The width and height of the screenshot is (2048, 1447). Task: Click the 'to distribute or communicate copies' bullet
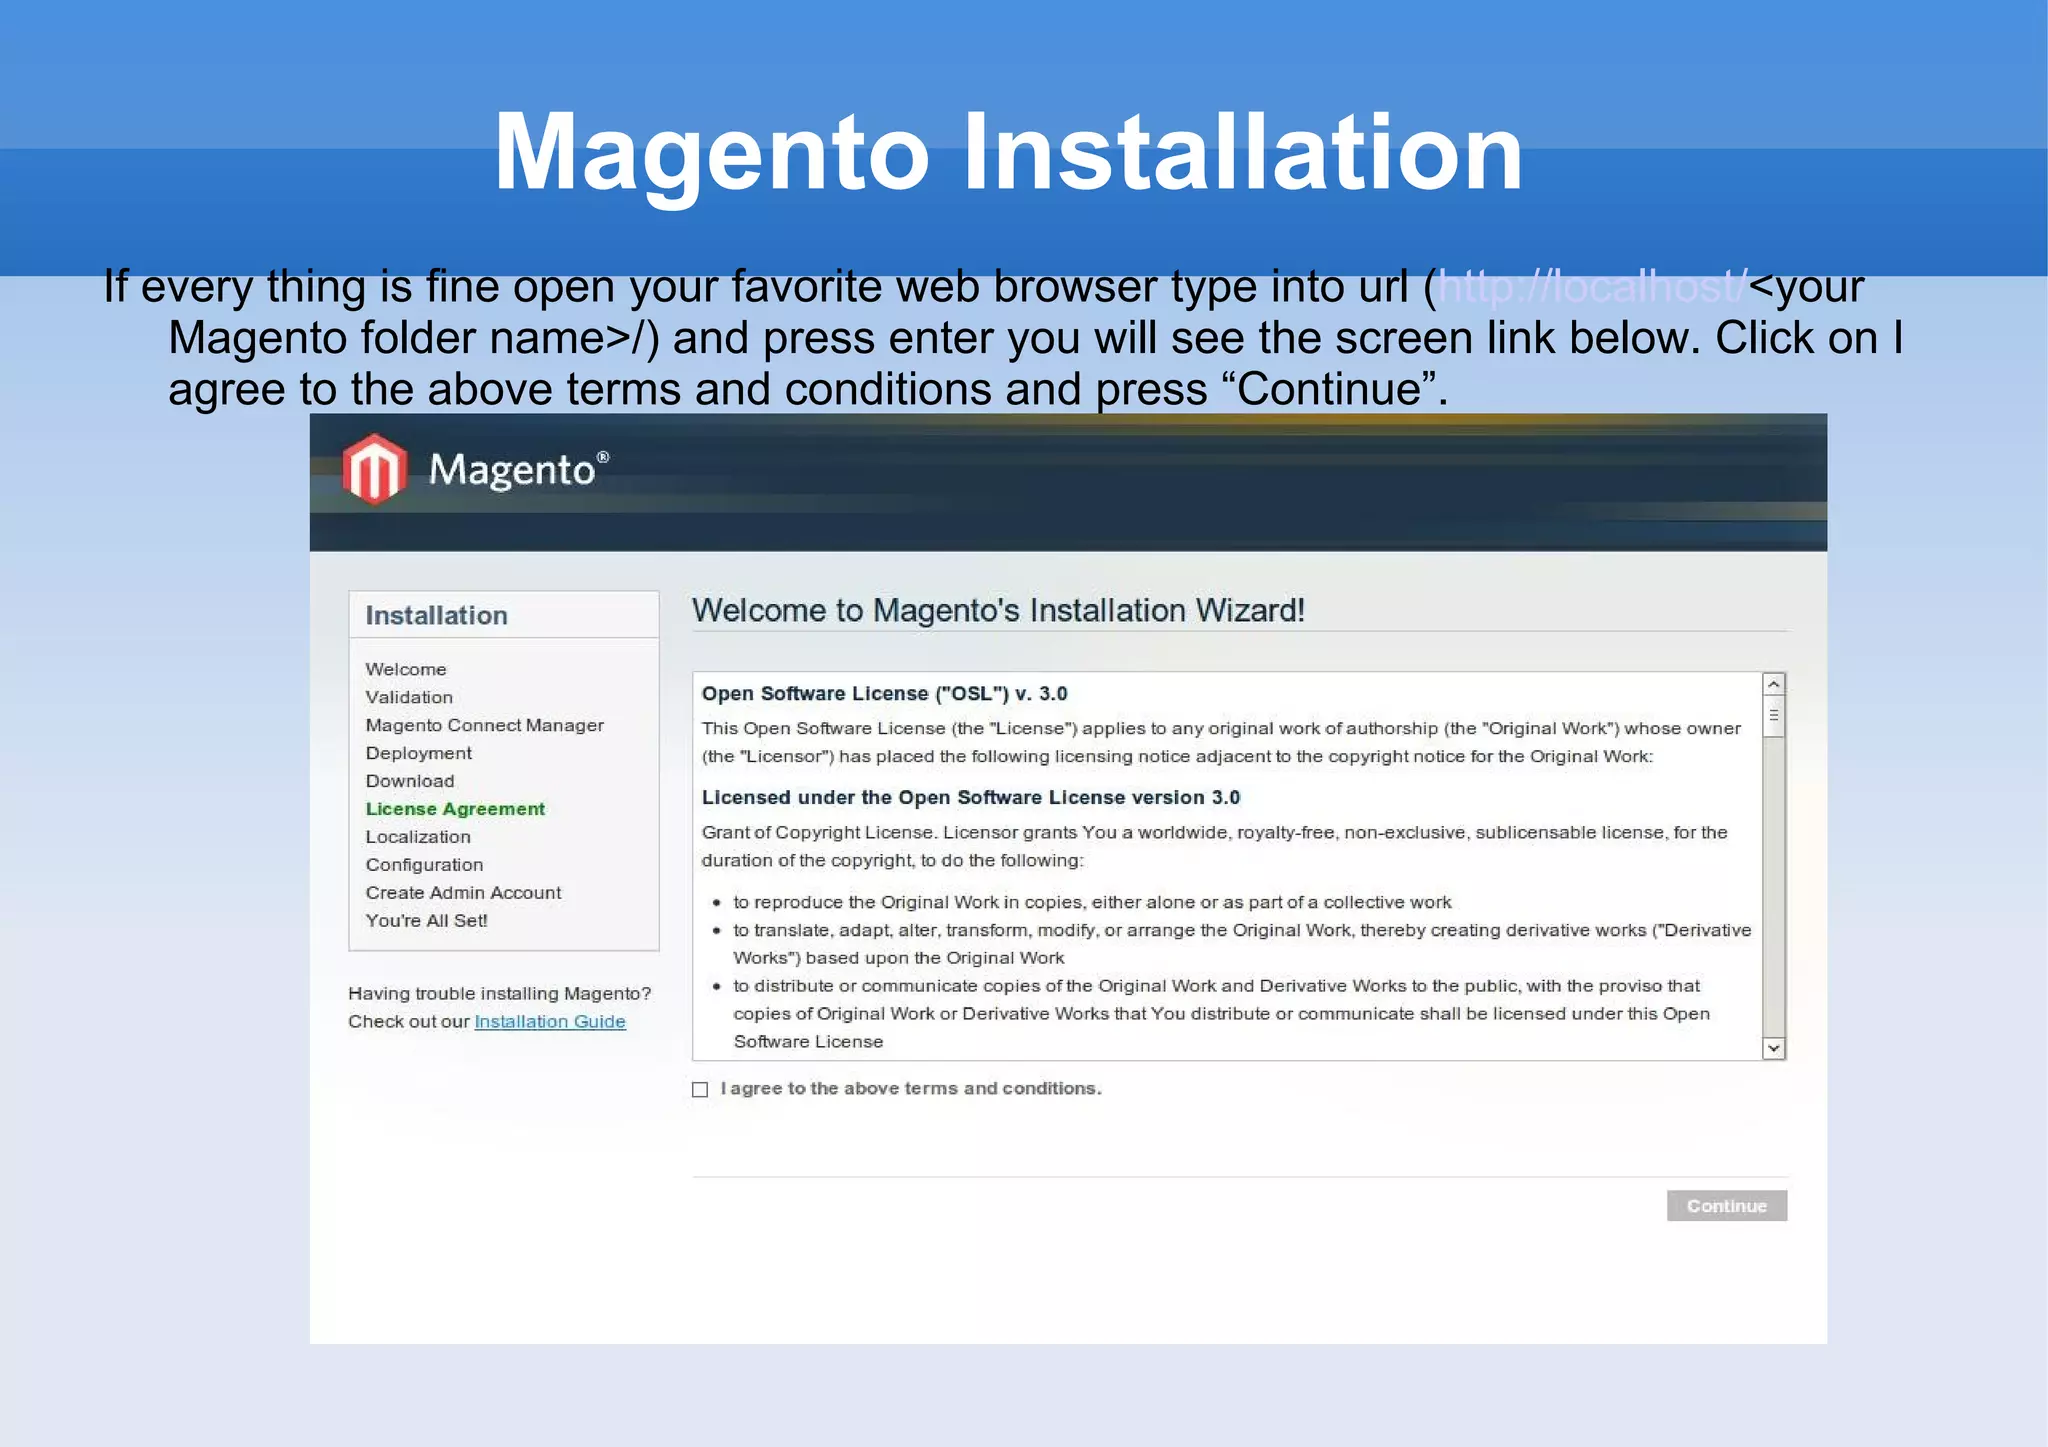pos(1221,1013)
